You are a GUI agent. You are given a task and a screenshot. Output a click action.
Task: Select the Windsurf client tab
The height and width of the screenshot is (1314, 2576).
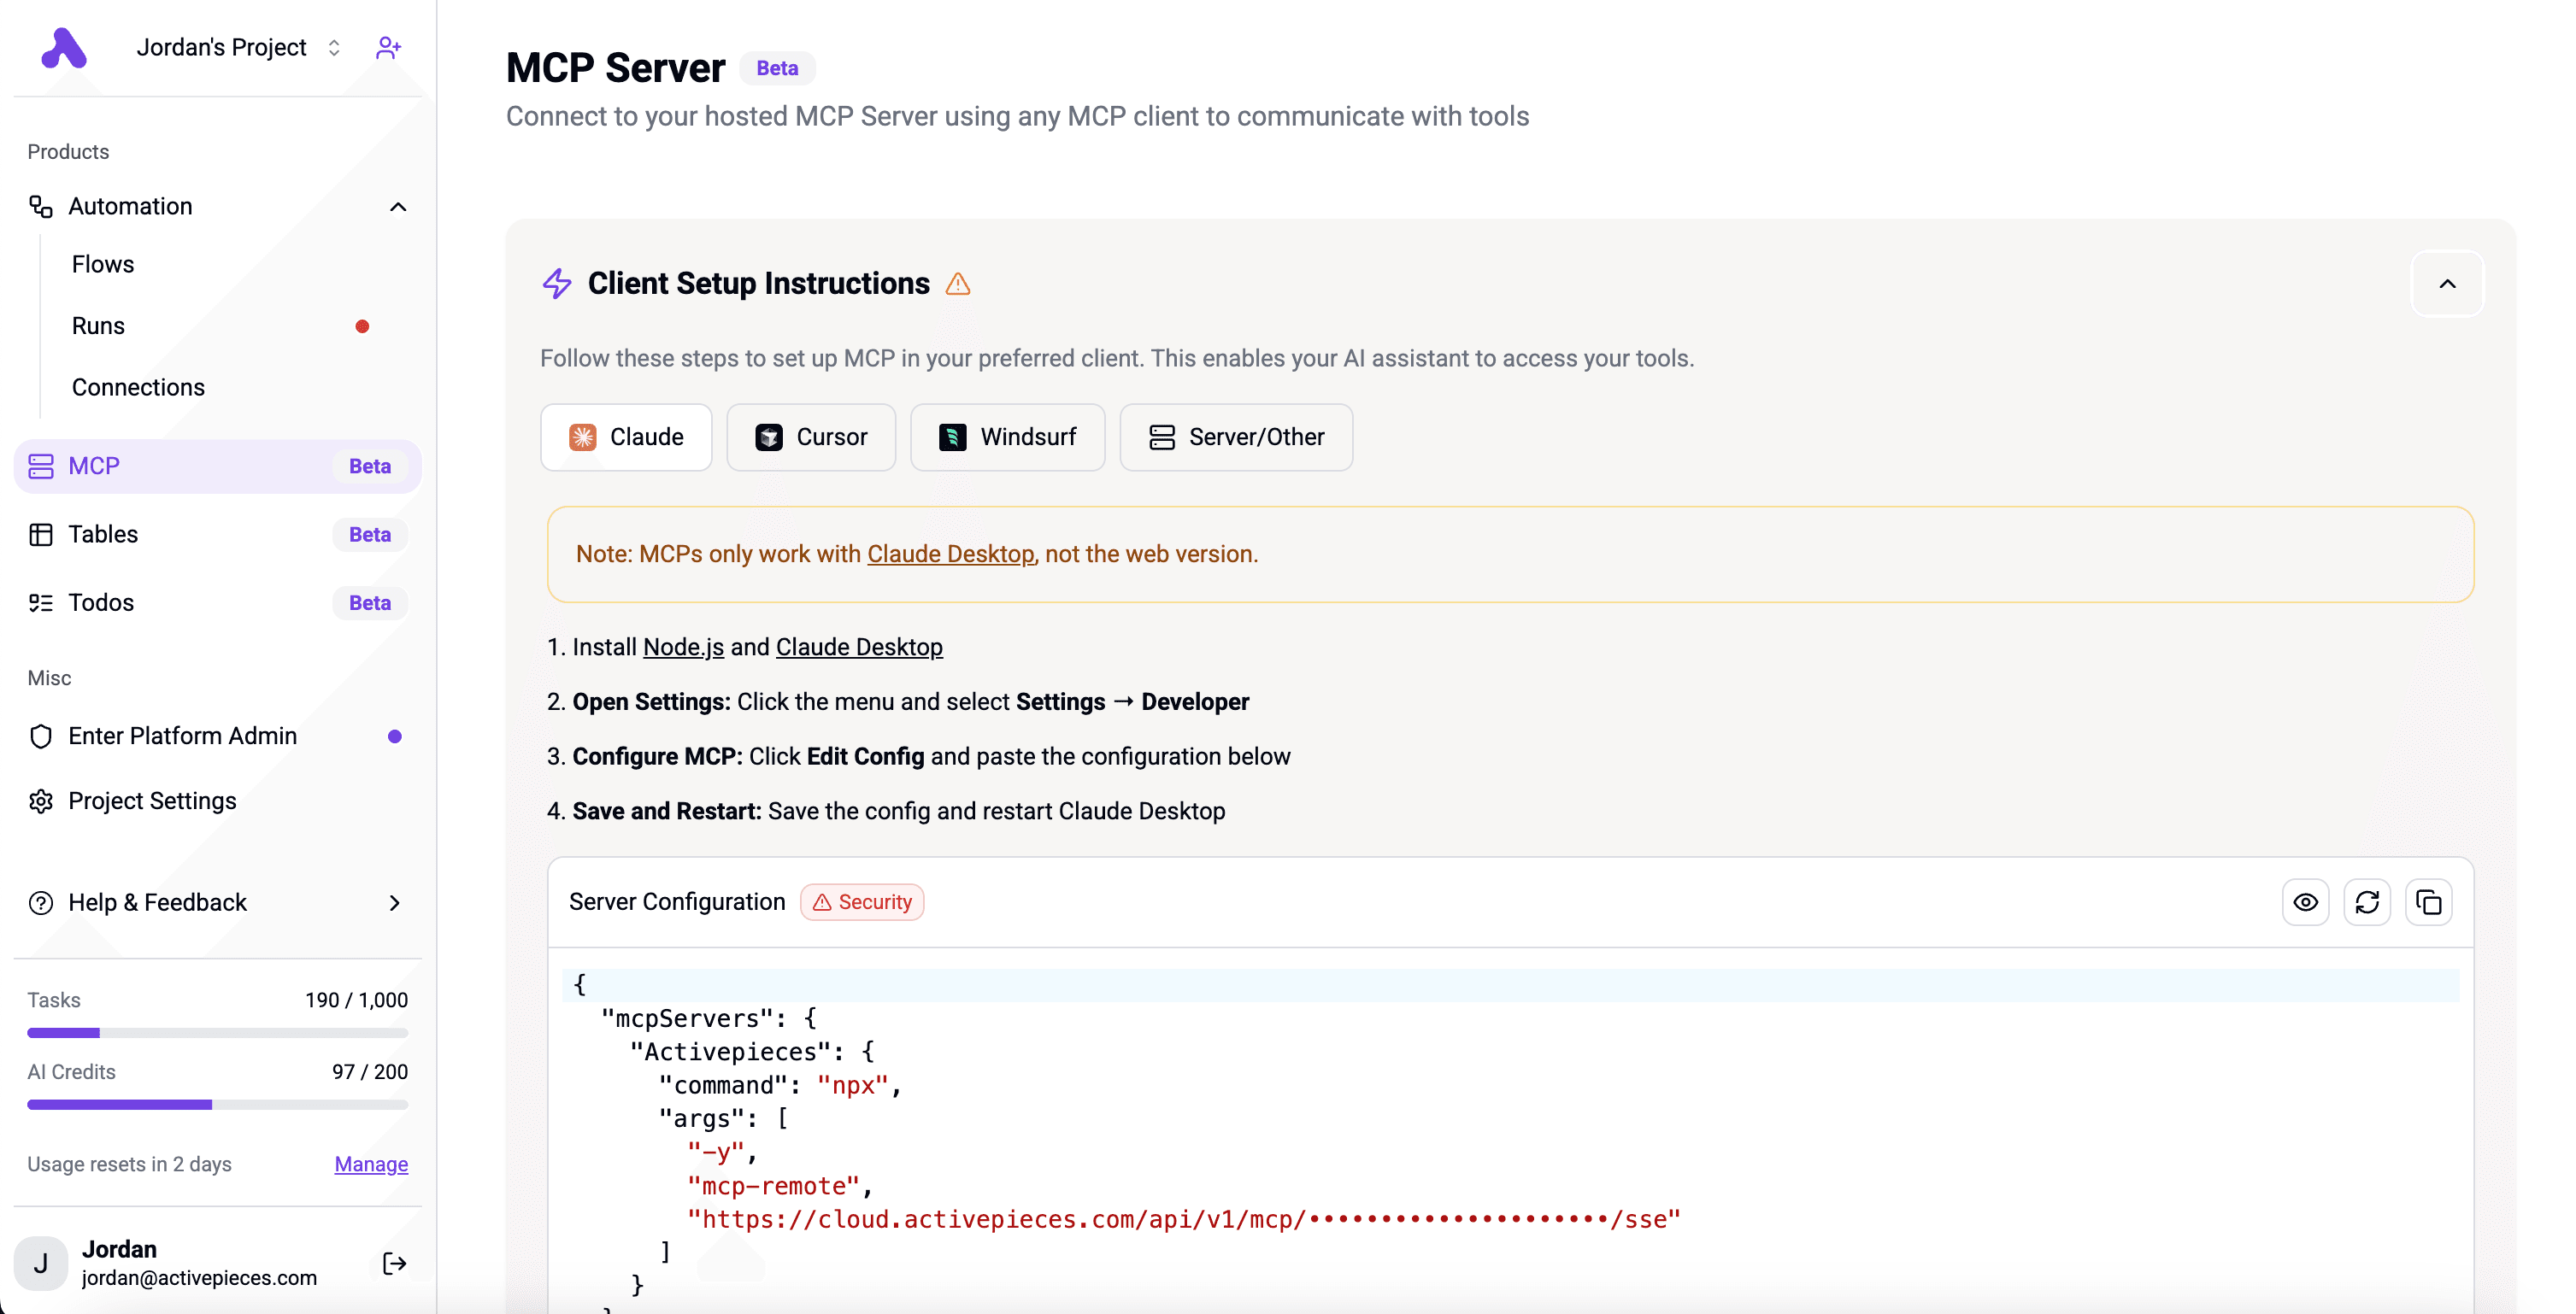[1007, 437]
